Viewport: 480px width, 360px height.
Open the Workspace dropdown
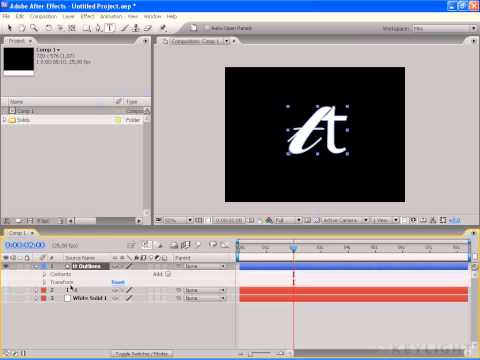(x=445, y=28)
